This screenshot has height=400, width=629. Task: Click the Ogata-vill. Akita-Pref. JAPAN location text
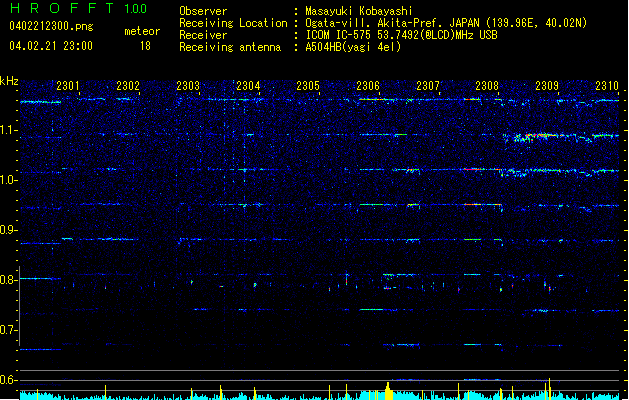coord(446,23)
